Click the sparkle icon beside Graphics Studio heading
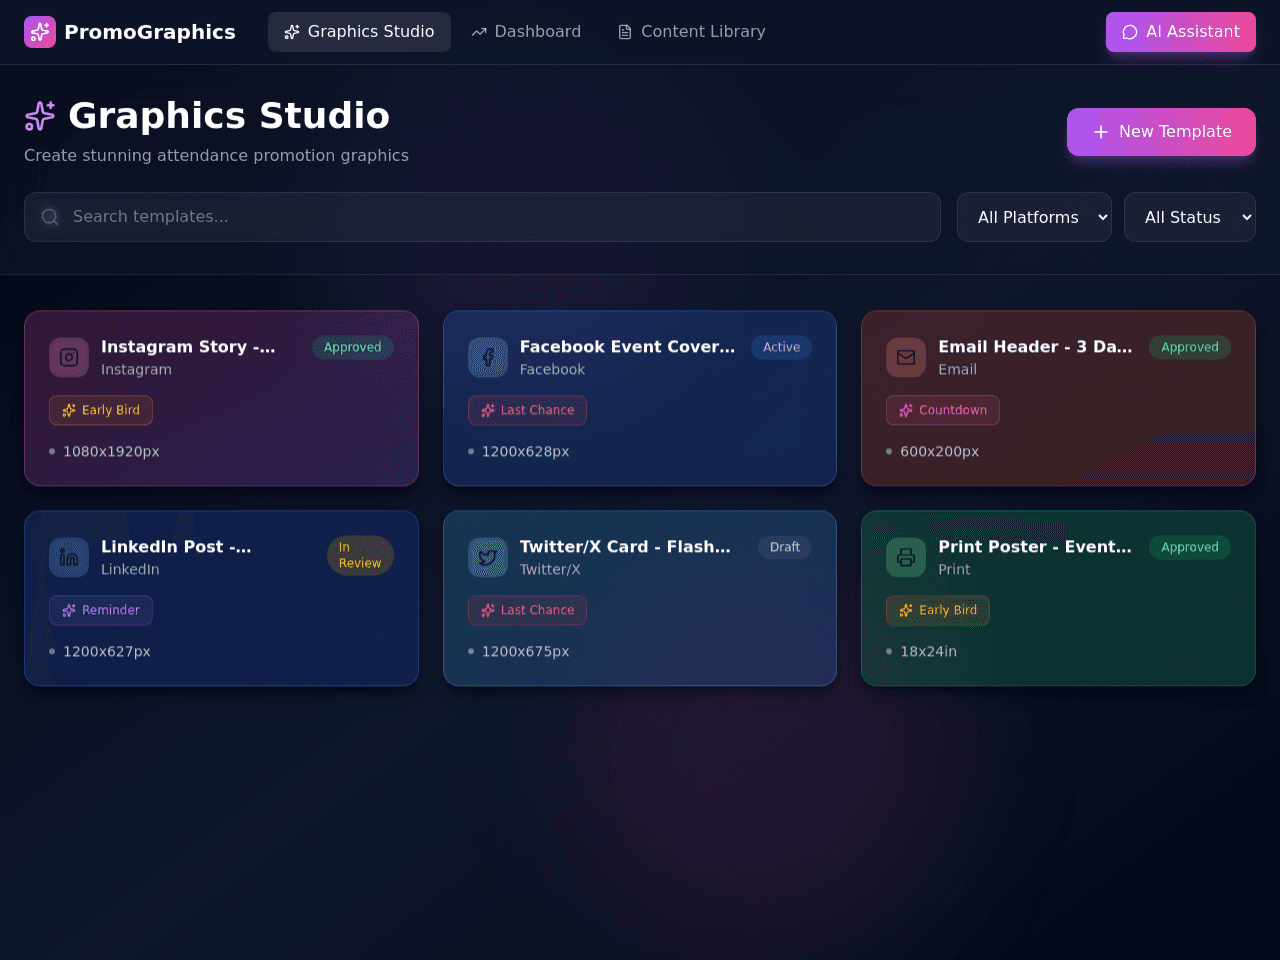This screenshot has height=960, width=1280. tap(40, 116)
